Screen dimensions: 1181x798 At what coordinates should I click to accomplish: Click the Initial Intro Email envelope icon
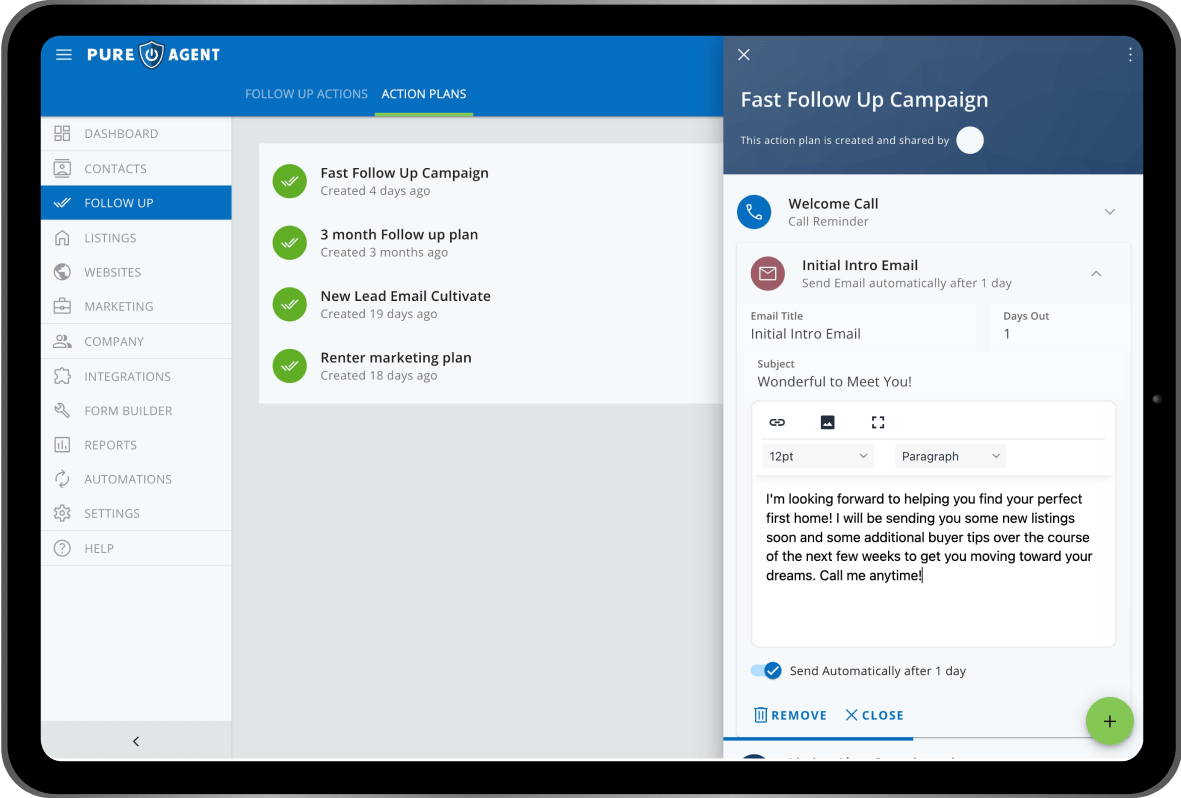click(768, 273)
